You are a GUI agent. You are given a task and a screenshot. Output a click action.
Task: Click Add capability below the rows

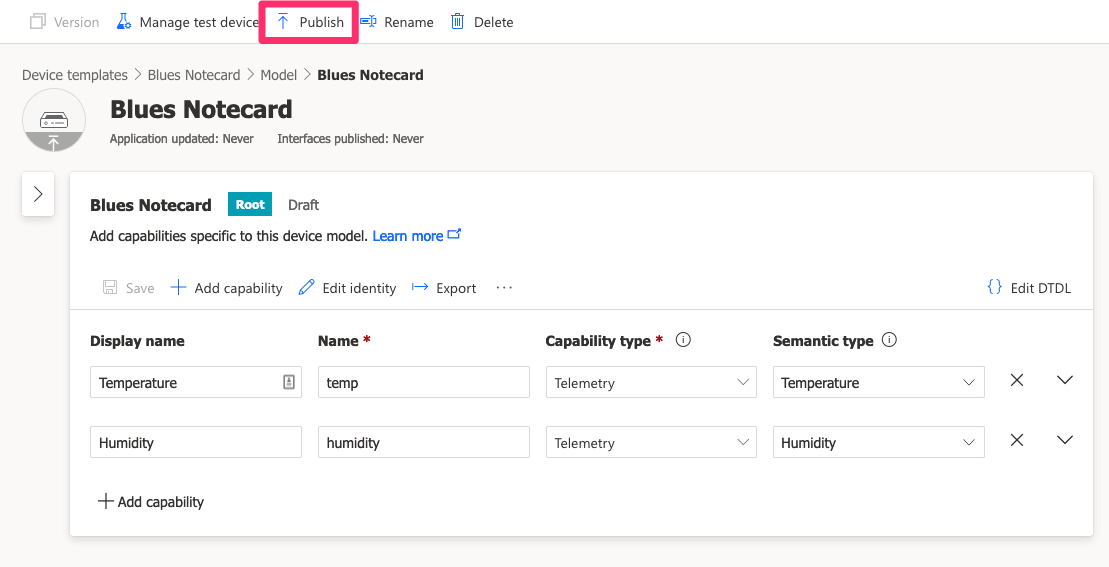pos(151,502)
